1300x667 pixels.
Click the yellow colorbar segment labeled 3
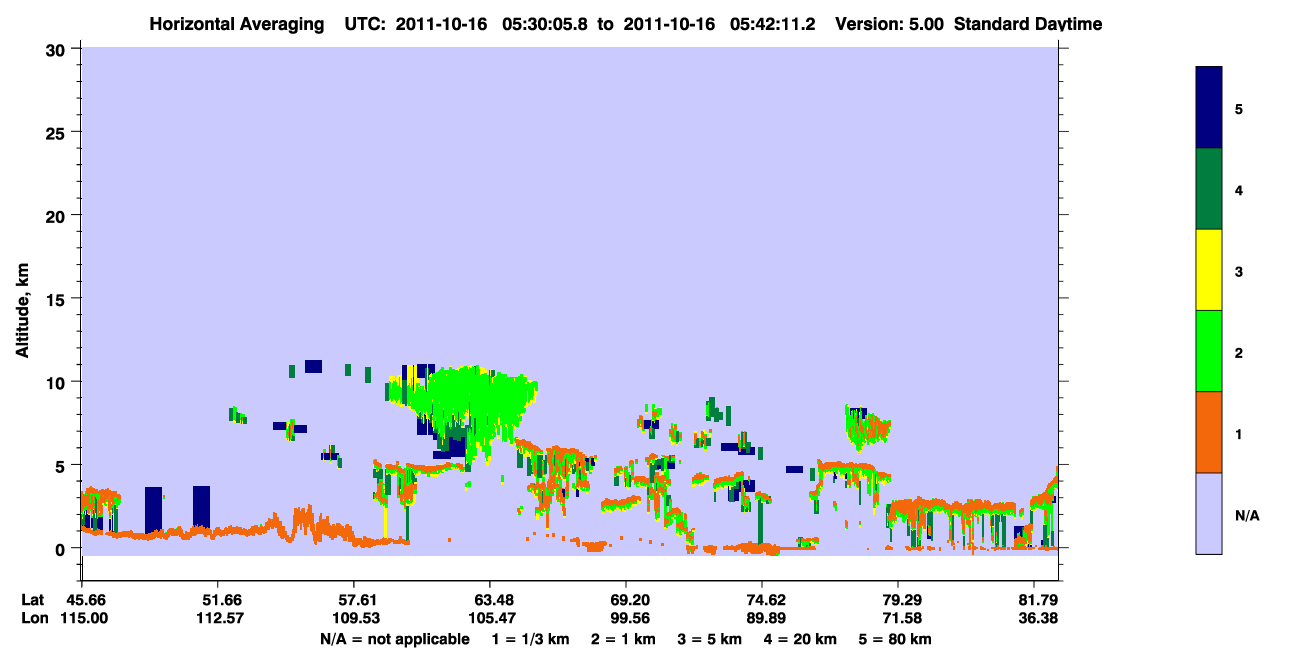click(1209, 270)
